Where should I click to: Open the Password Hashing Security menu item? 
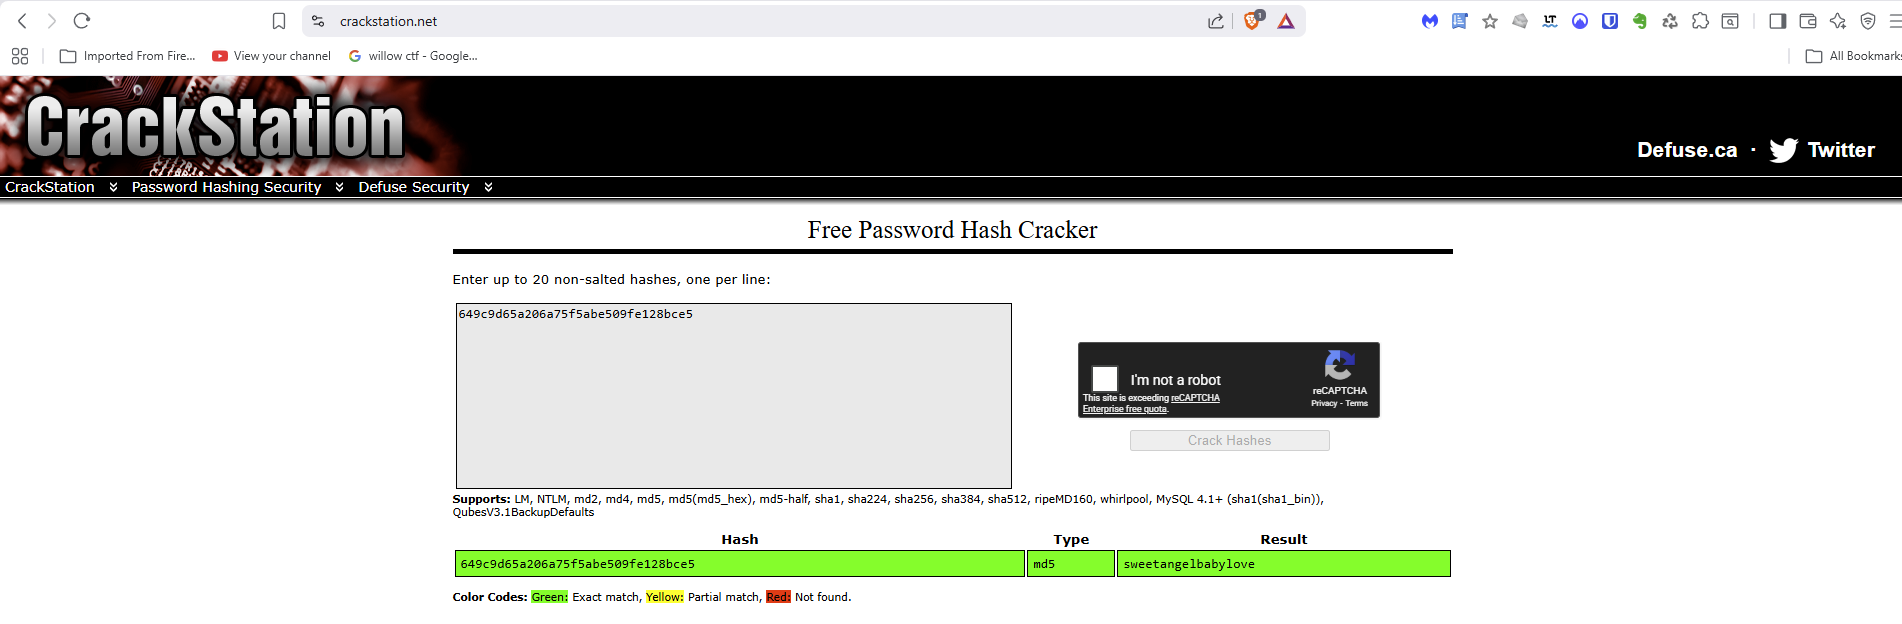(226, 187)
